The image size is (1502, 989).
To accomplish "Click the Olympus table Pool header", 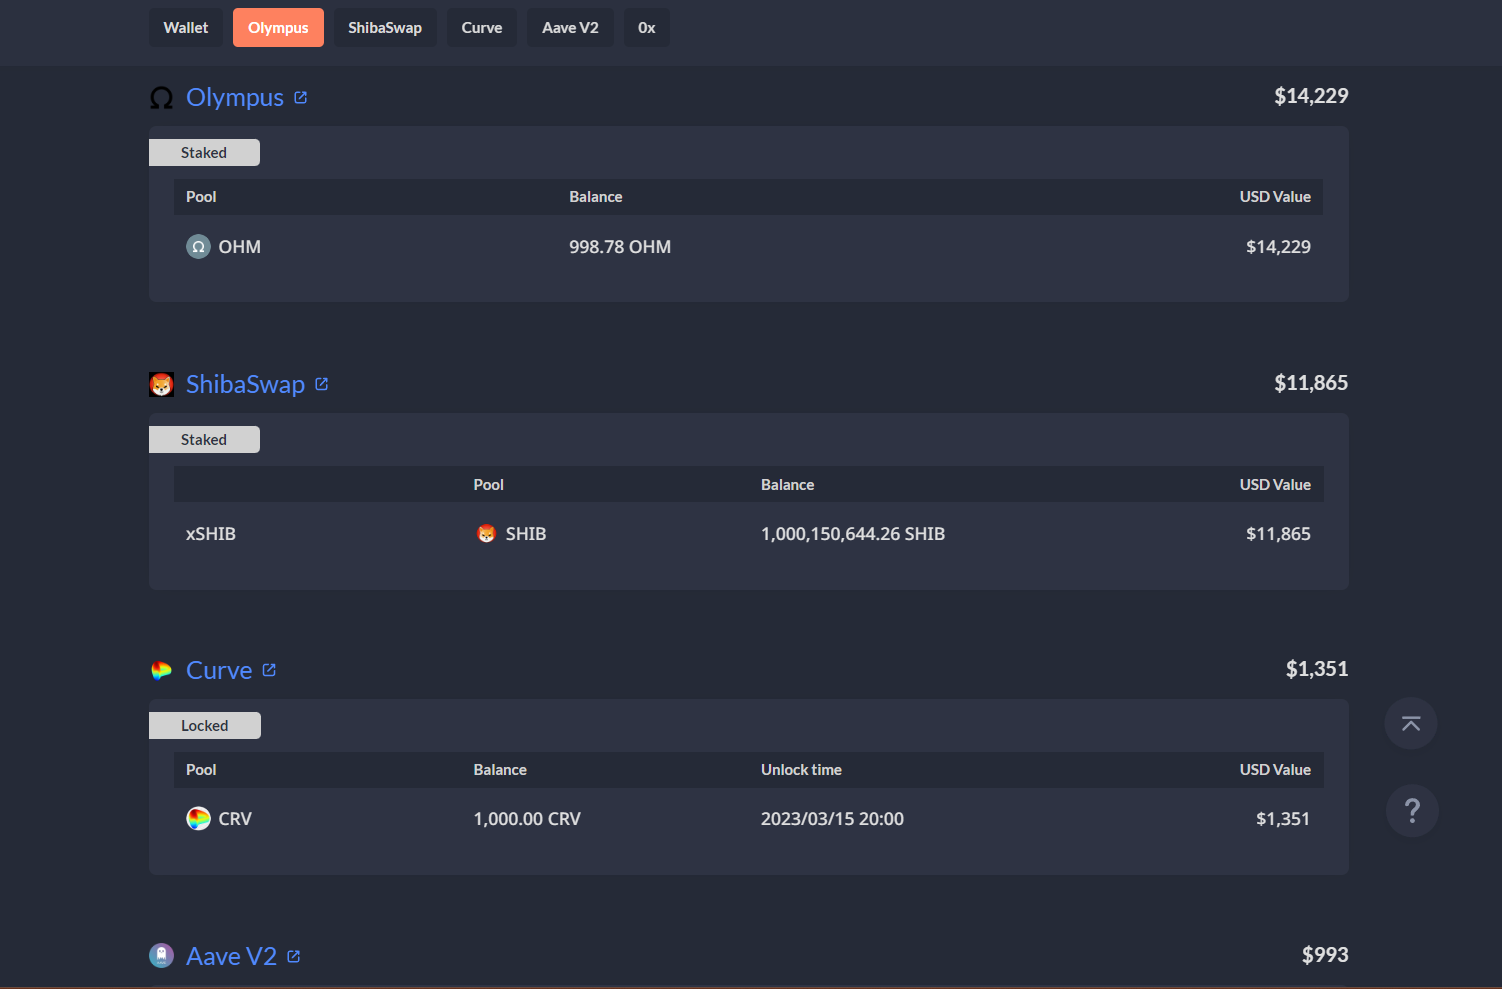I will click(x=201, y=197).
